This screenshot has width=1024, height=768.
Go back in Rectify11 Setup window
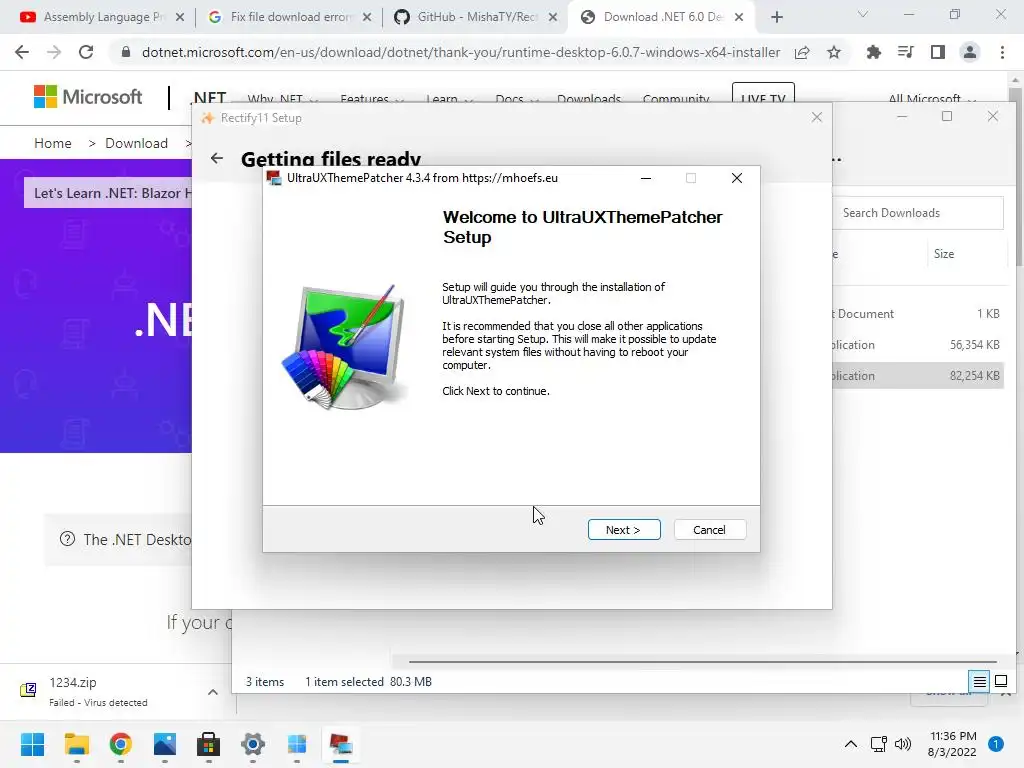click(217, 158)
